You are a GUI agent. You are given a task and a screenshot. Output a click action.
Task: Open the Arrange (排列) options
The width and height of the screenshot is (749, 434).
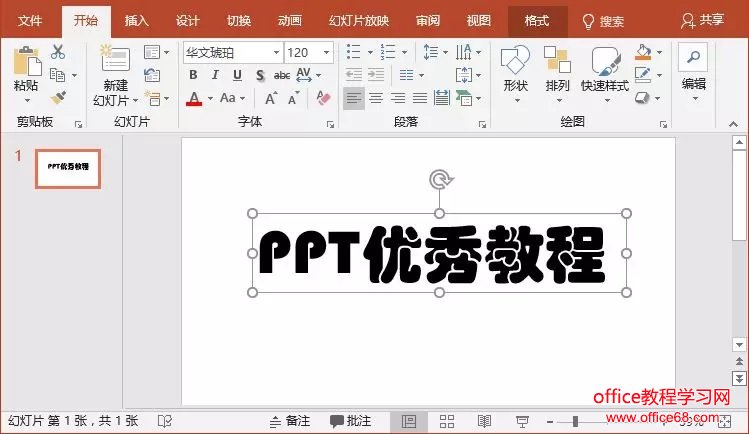tap(557, 70)
